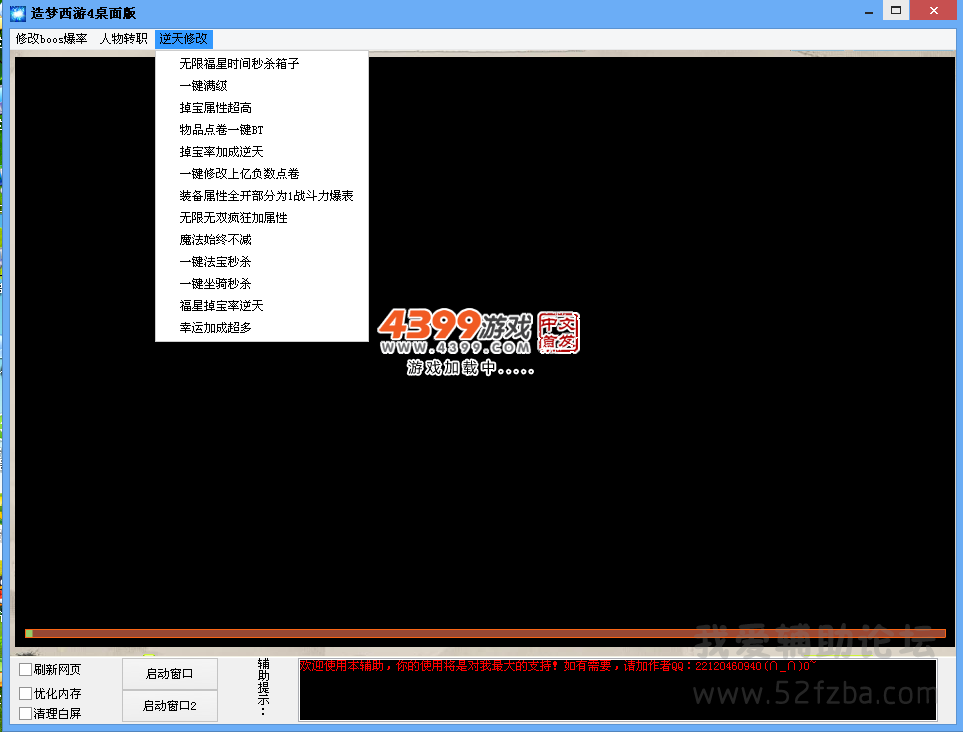Select 一键坐骑秒杀 menu entry
This screenshot has width=963, height=732.
click(262, 284)
